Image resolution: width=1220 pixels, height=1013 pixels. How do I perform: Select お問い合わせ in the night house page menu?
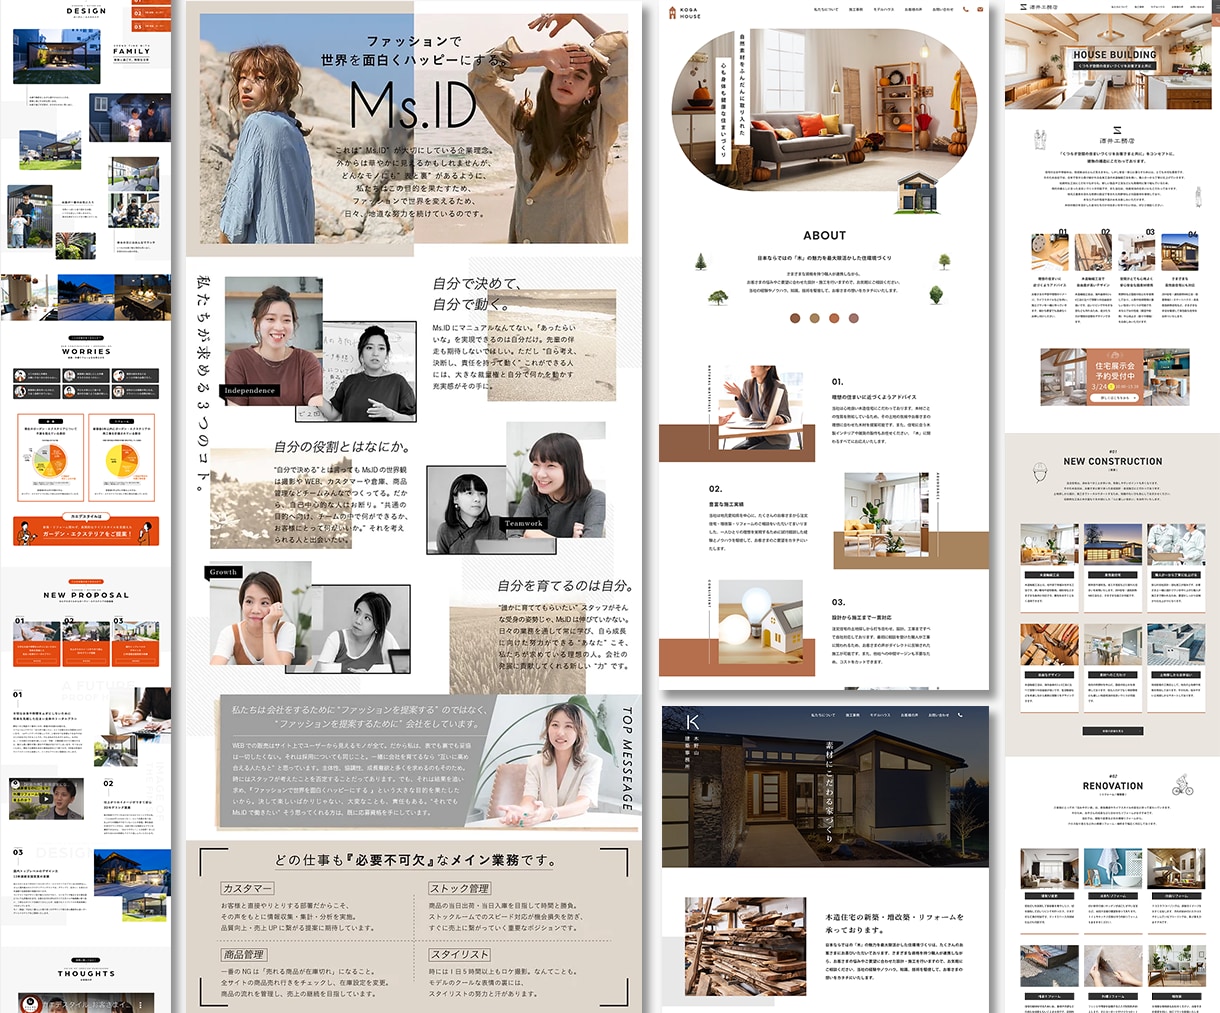click(939, 715)
